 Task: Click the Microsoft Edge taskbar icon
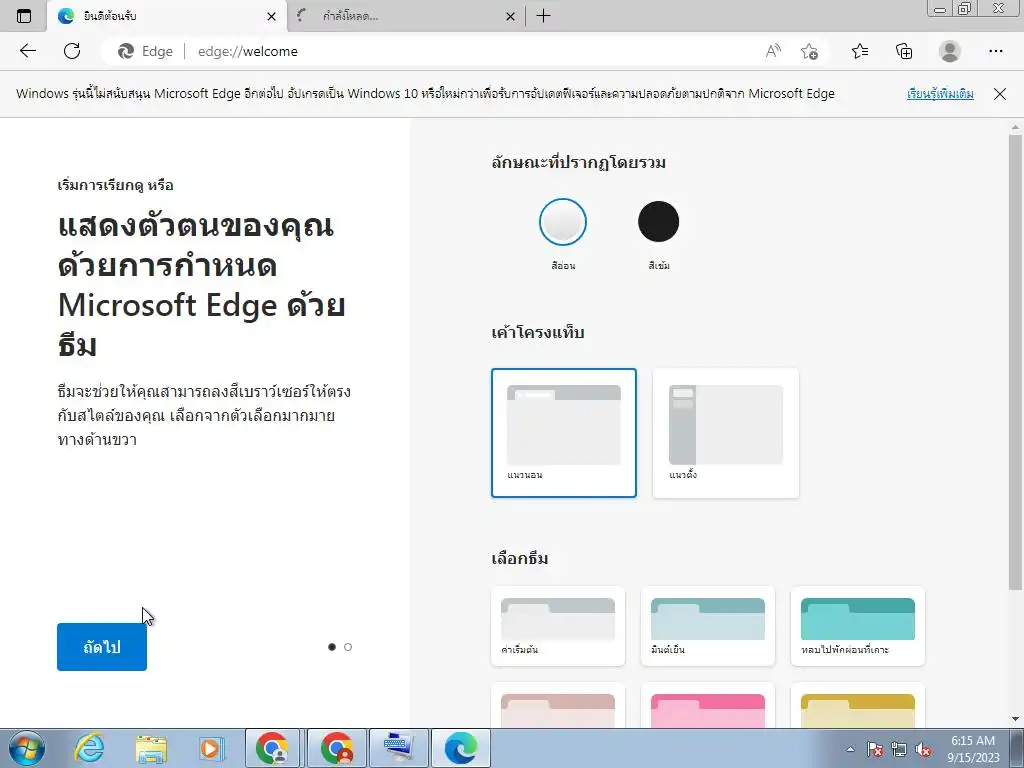461,748
